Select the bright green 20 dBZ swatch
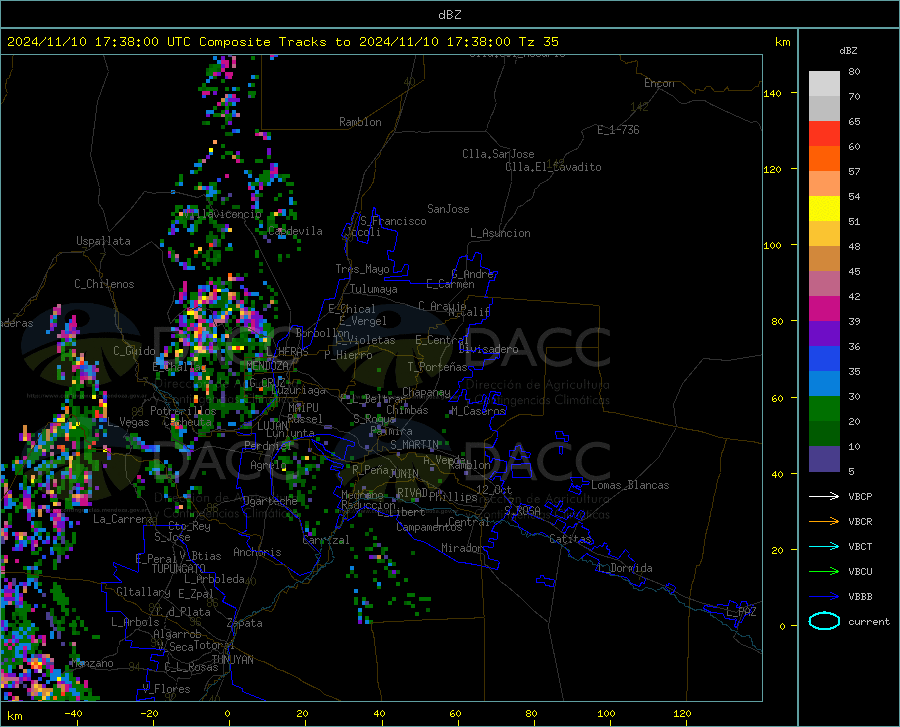The image size is (900, 727). [824, 409]
